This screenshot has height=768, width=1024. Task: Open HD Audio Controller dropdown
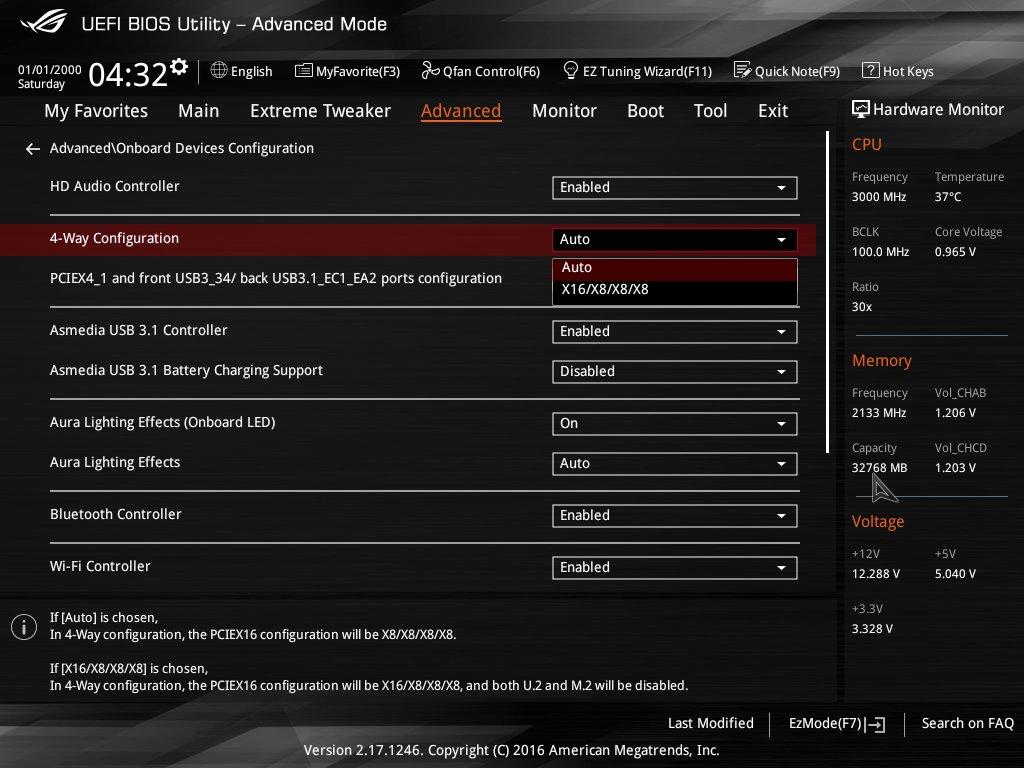click(x=675, y=187)
